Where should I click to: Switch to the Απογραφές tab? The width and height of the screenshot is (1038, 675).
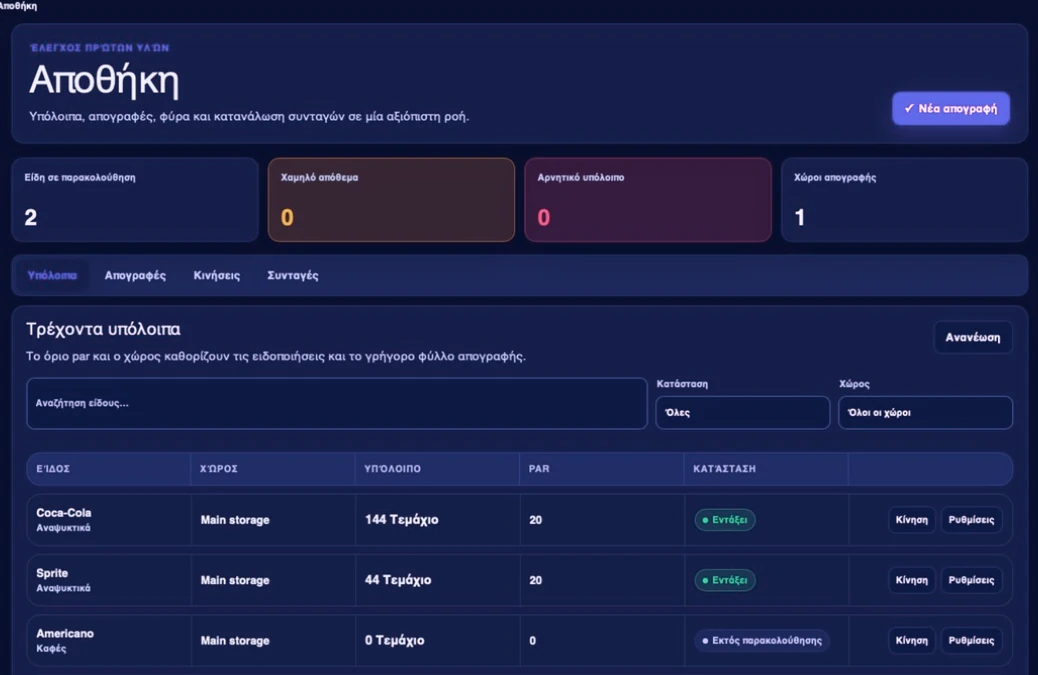(x=135, y=275)
